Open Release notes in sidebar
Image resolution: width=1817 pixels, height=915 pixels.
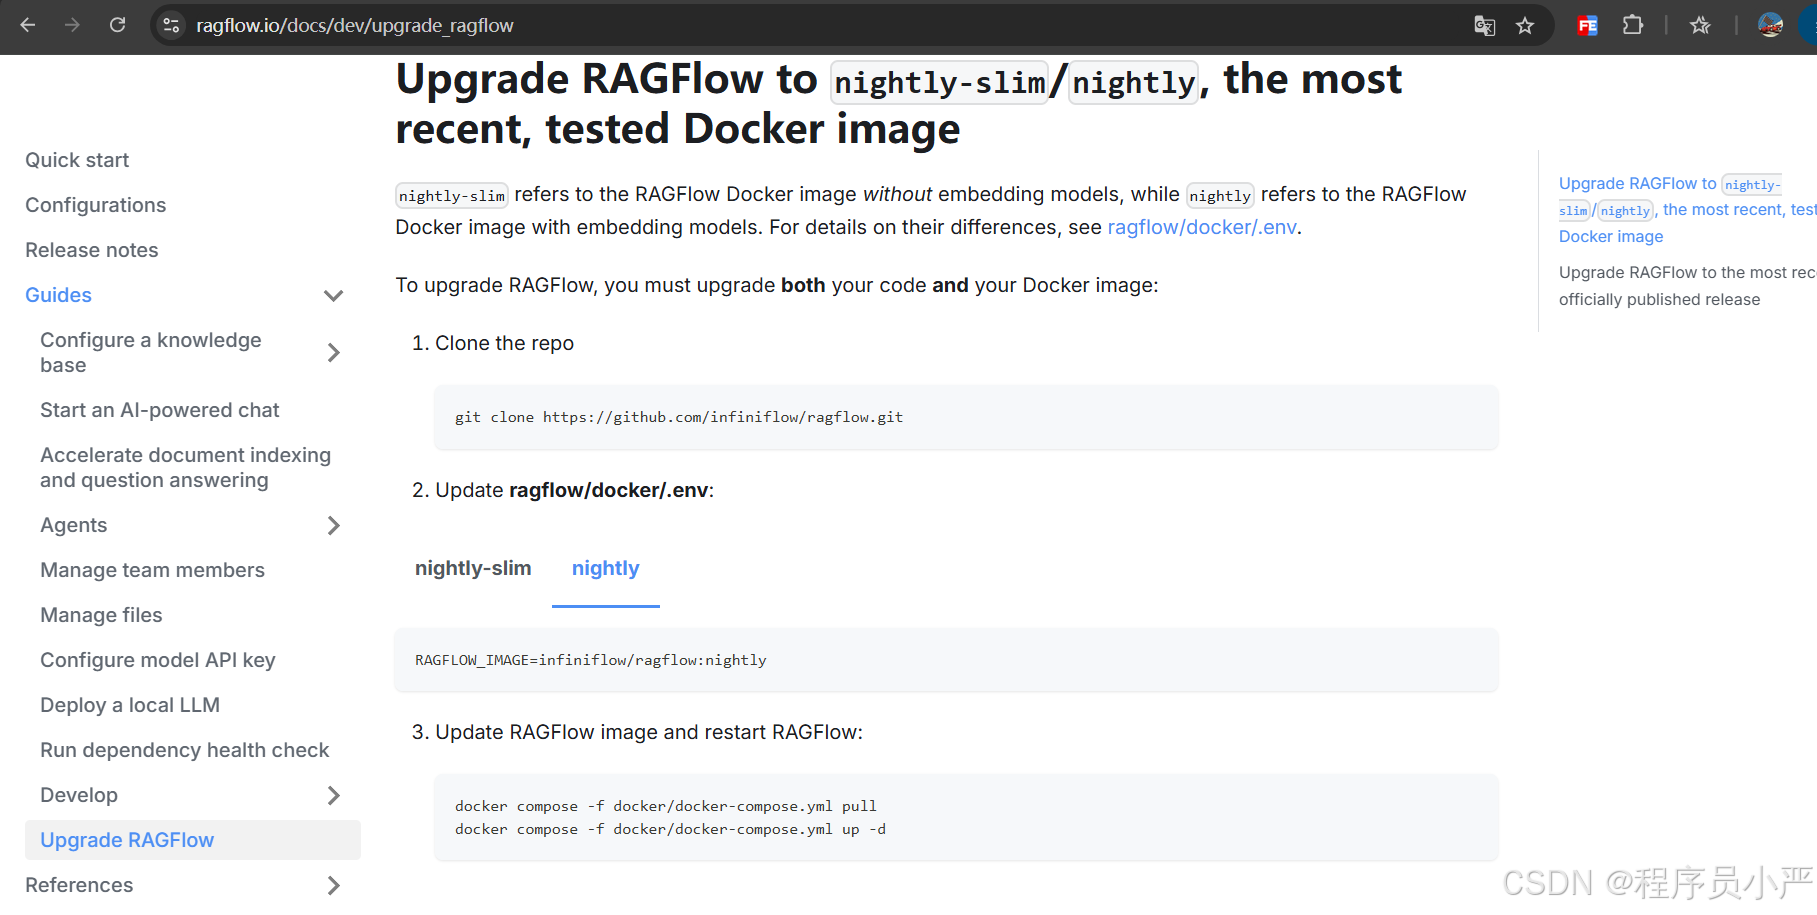coord(92,250)
